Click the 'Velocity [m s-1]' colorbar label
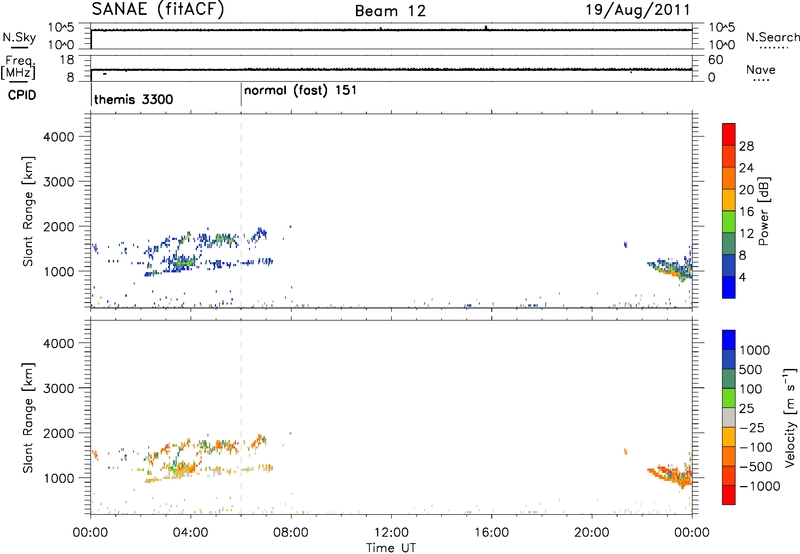This screenshot has height=554, width=800. [x=790, y=417]
